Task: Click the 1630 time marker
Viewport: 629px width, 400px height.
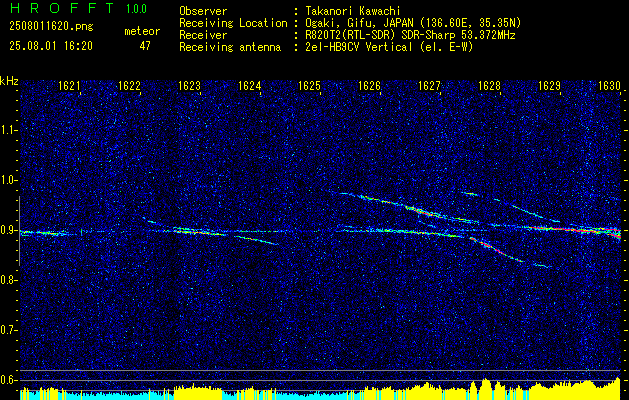Action: coord(609,85)
